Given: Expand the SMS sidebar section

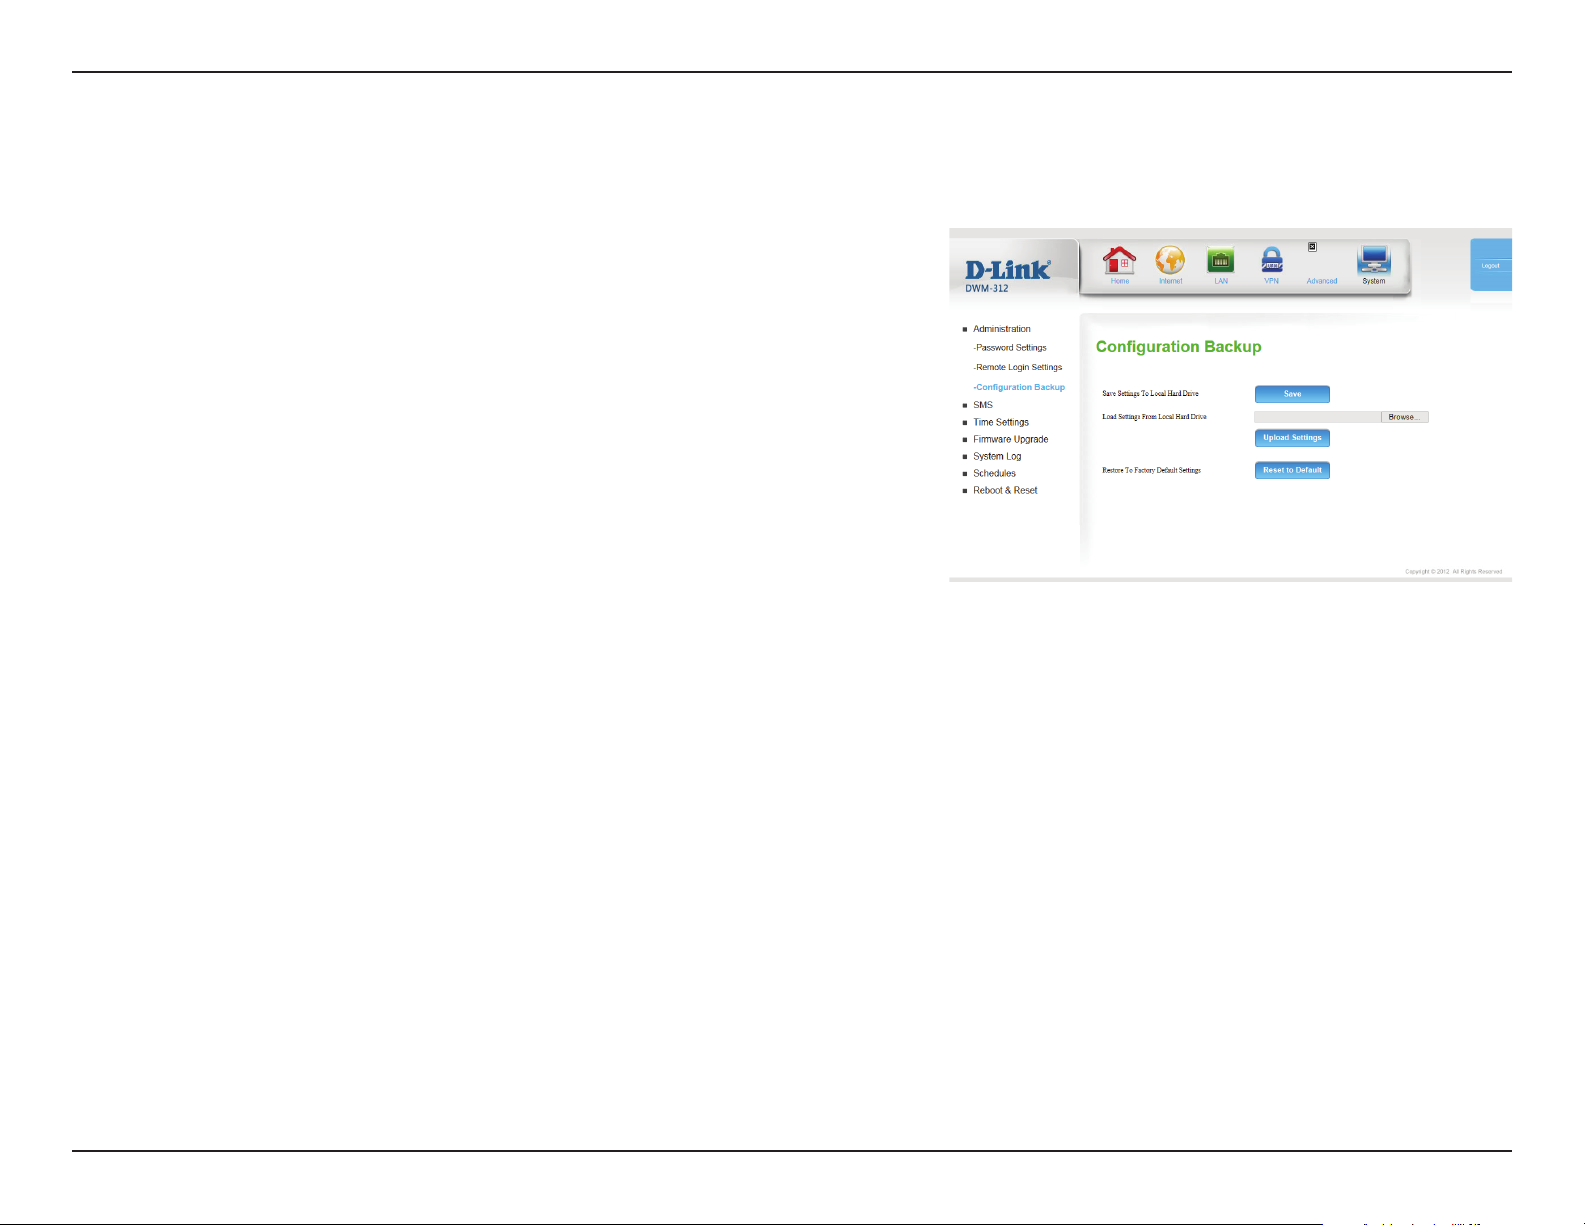Looking at the screenshot, I should pos(983,405).
